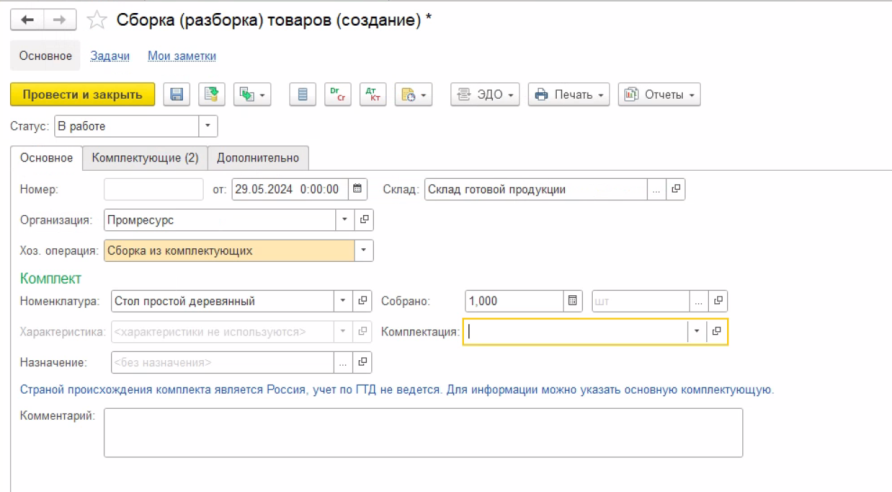The height and width of the screenshot is (492, 892).
Task: Switch to the Дополнительно tab
Action: pos(258,158)
